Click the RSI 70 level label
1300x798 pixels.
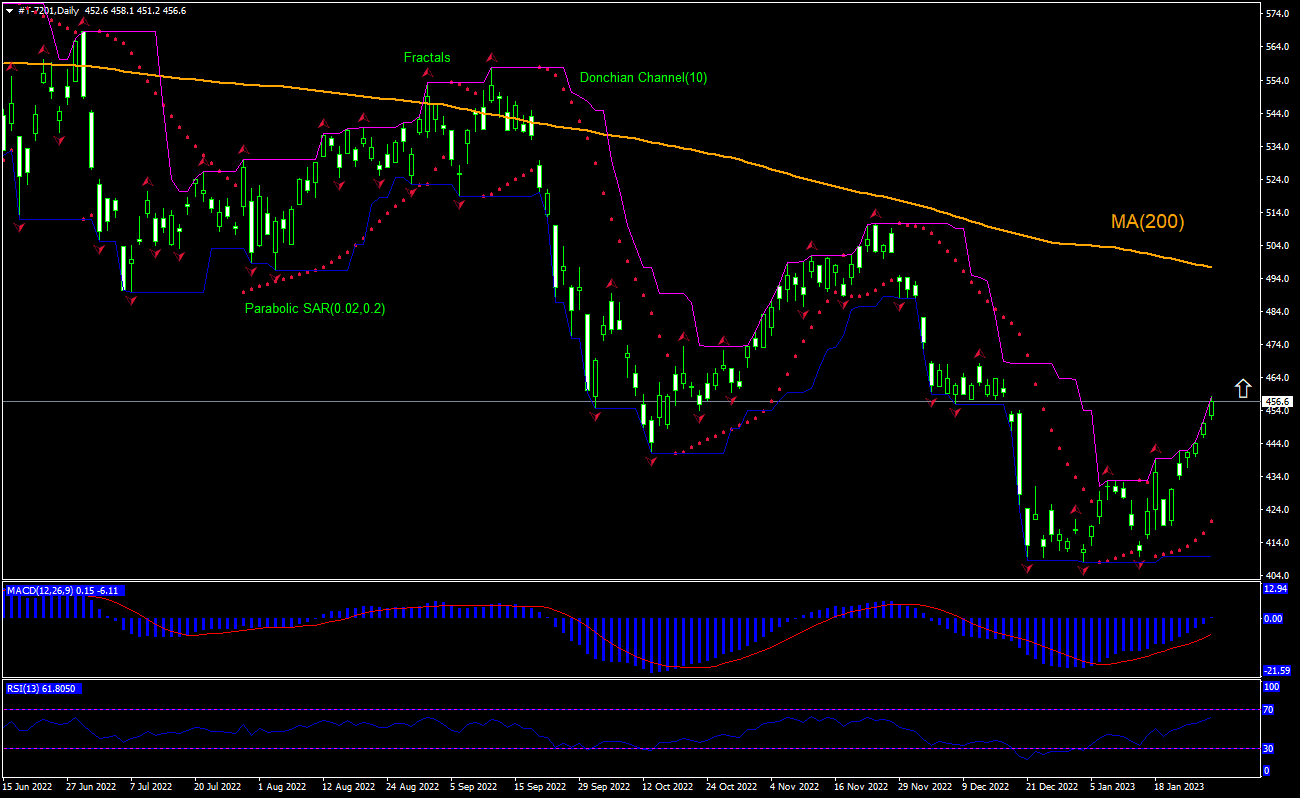(x=1270, y=709)
